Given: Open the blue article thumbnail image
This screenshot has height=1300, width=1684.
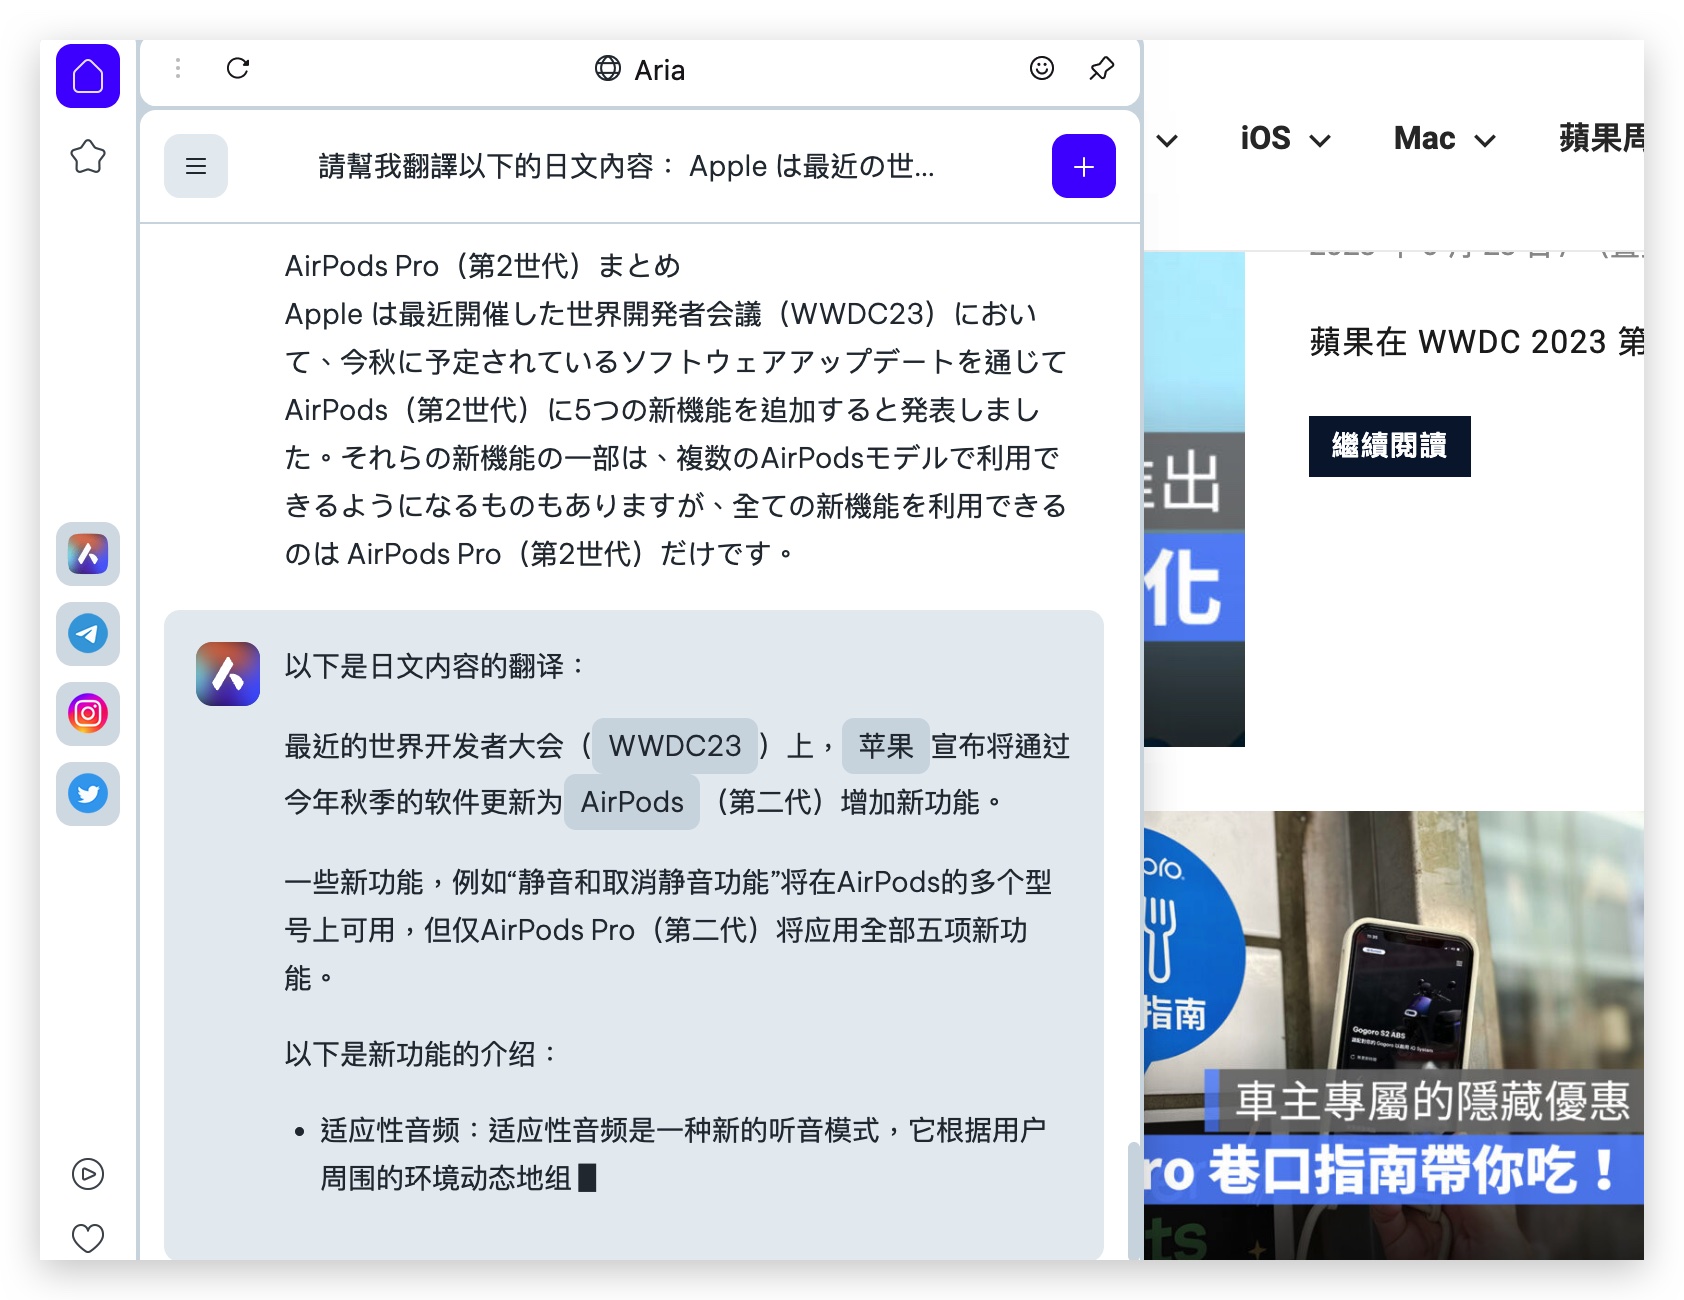Looking at the screenshot, I should (x=1194, y=499).
